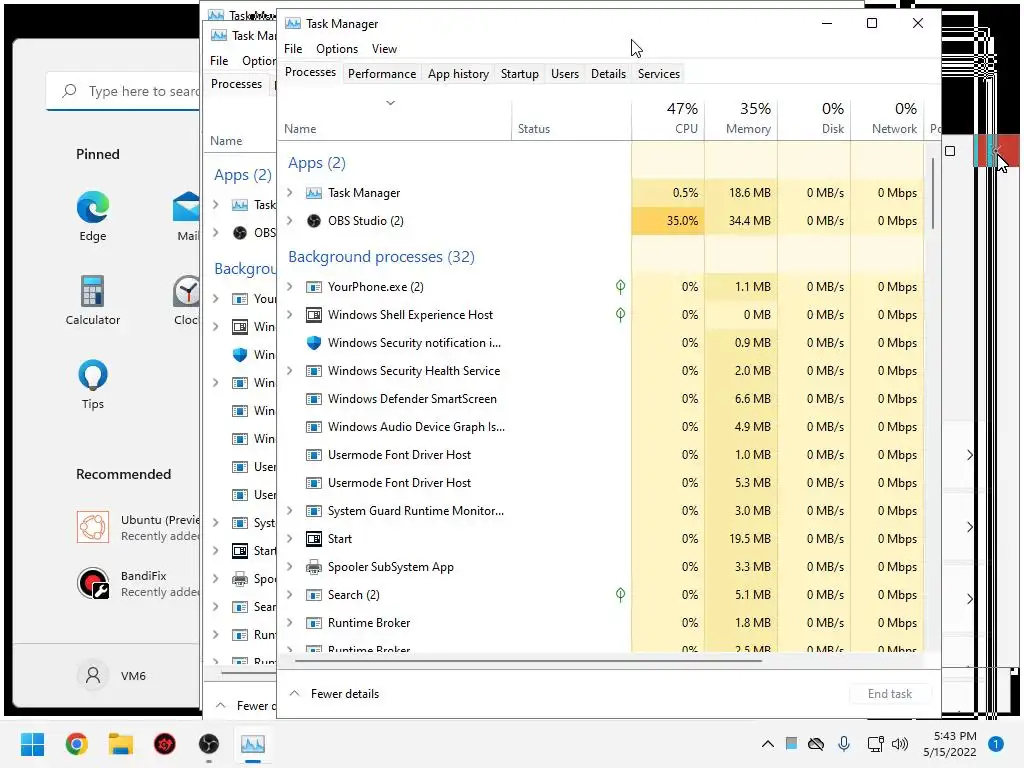
Task: Click the End task button
Action: click(889, 694)
